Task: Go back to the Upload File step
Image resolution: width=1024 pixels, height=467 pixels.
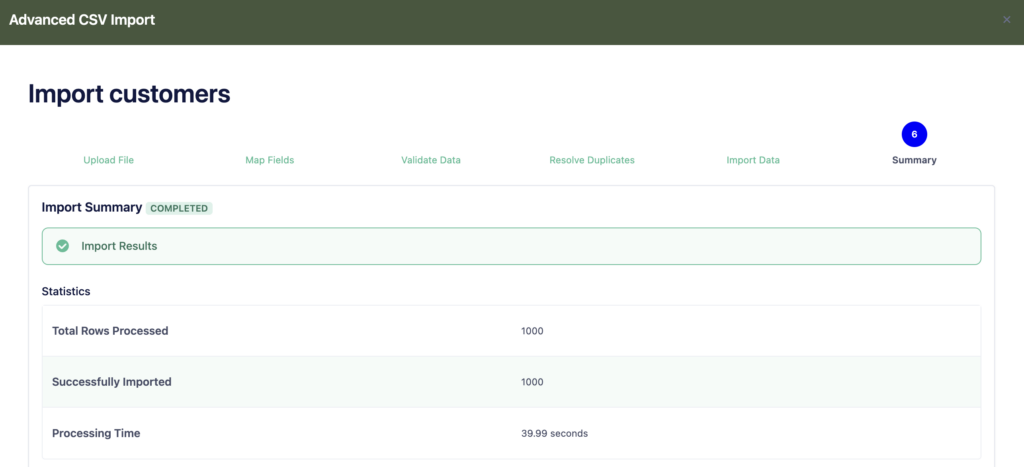Action: pos(108,160)
